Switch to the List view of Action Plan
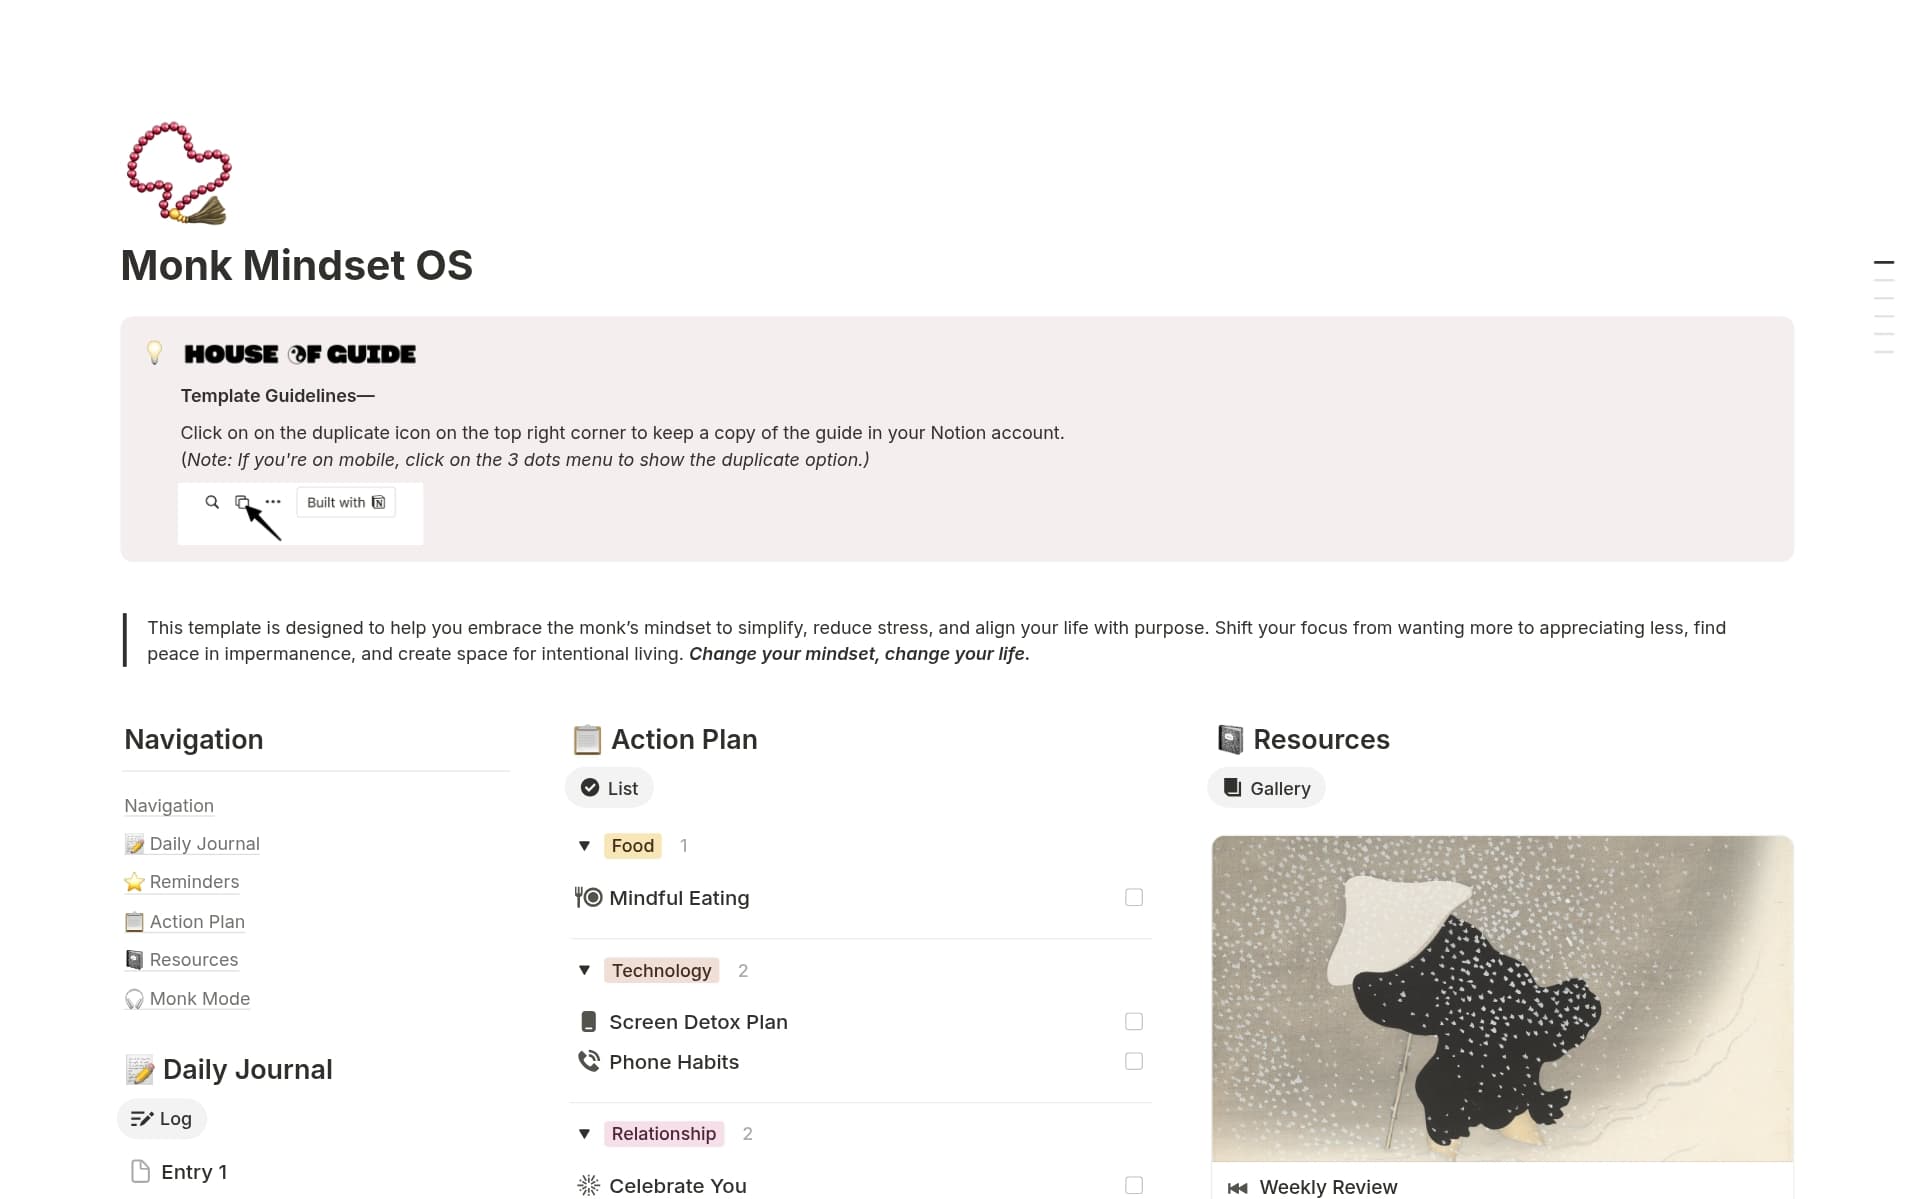Viewport: 1920px width, 1199px height. pos(608,787)
